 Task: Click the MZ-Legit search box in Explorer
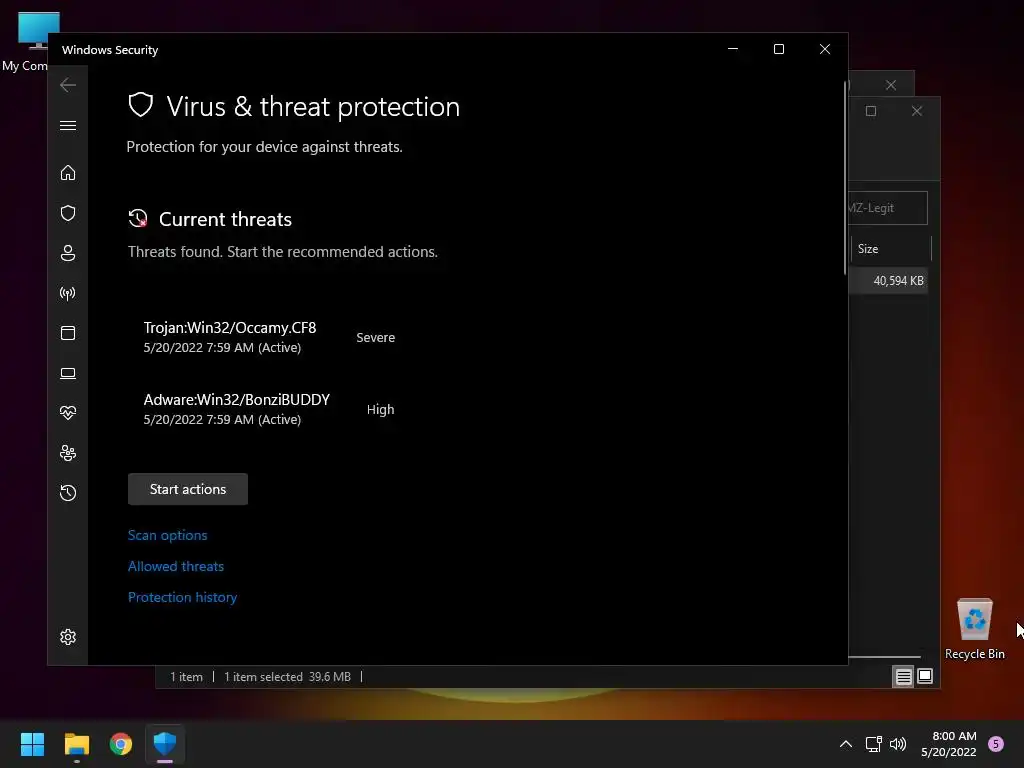coord(888,208)
